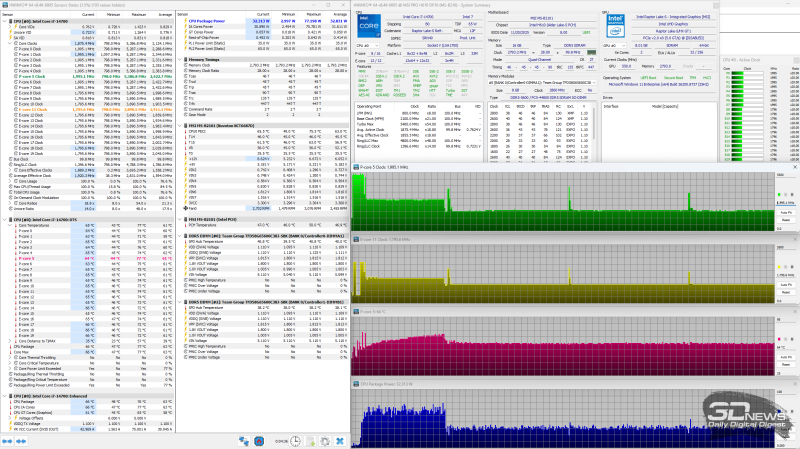800x449 pixels.
Task: Expand the Core Usage tree node
Action: pyautogui.click(x=10, y=181)
